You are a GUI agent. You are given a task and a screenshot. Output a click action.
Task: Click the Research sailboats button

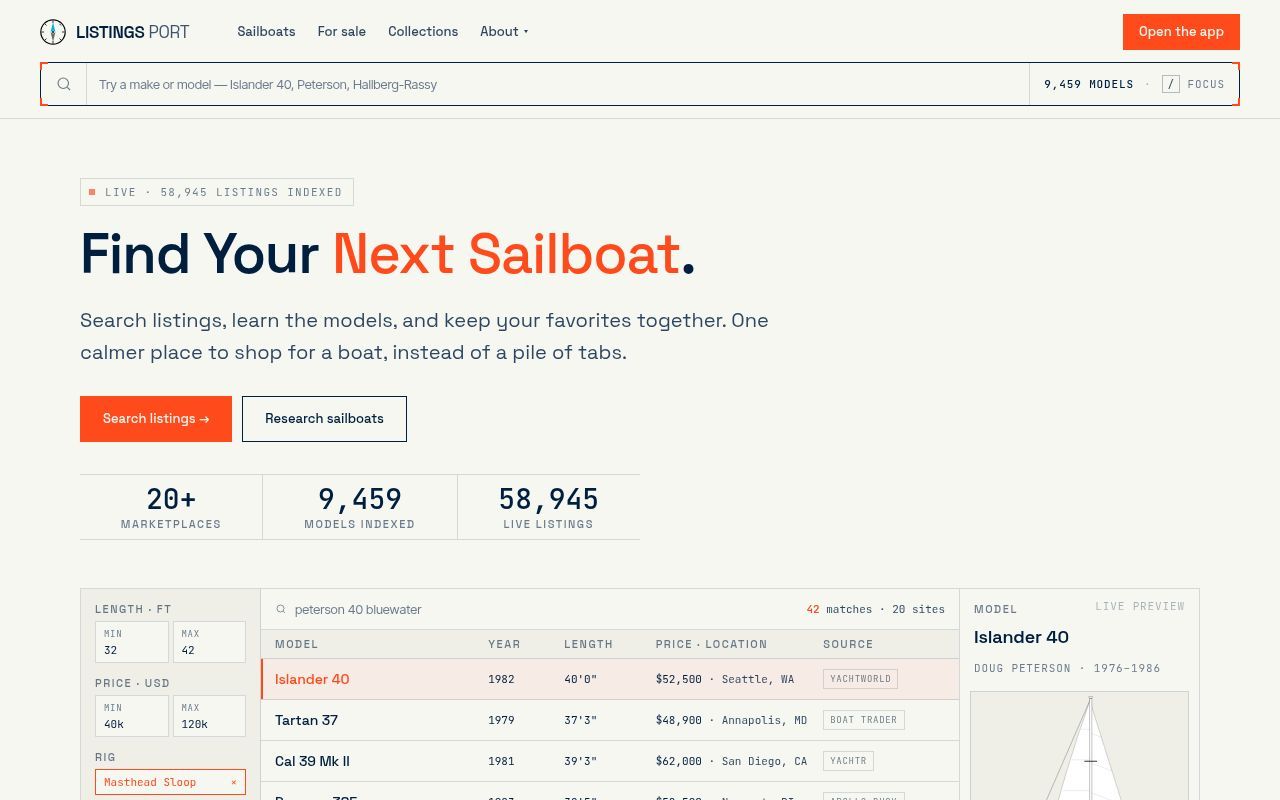pos(324,419)
